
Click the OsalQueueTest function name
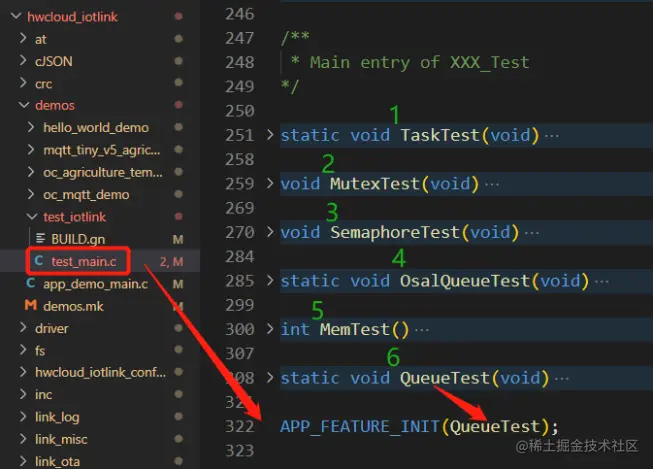[x=465, y=281]
